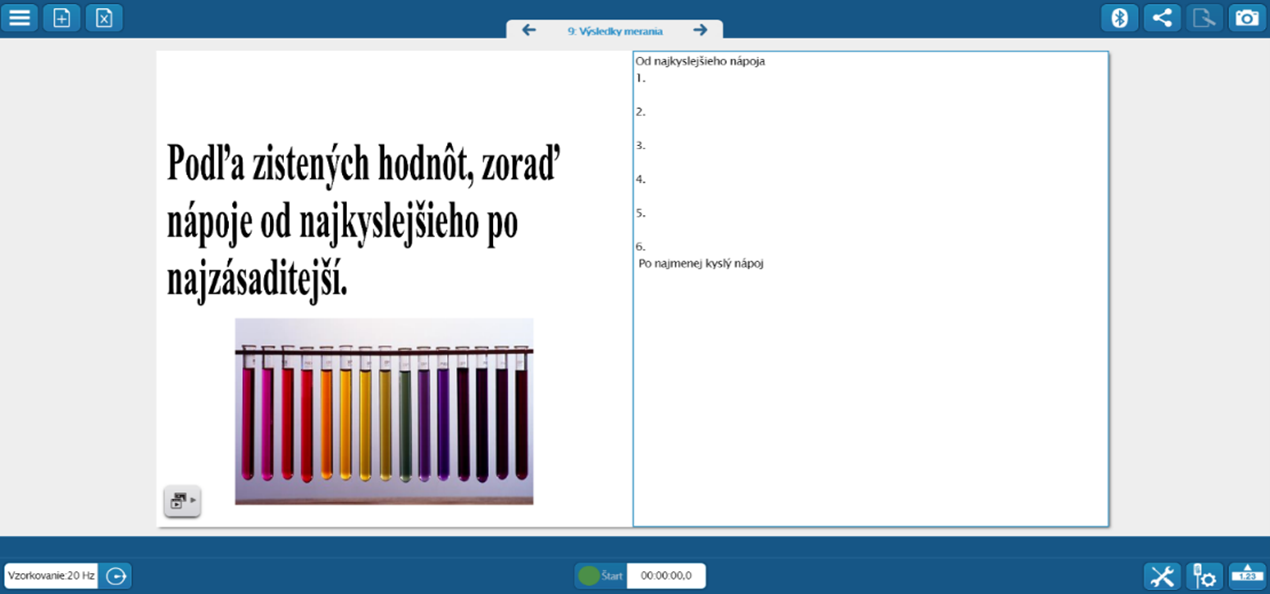Take a snapshot with the camera icon
This screenshot has width=1270, height=594.
pos(1247,17)
